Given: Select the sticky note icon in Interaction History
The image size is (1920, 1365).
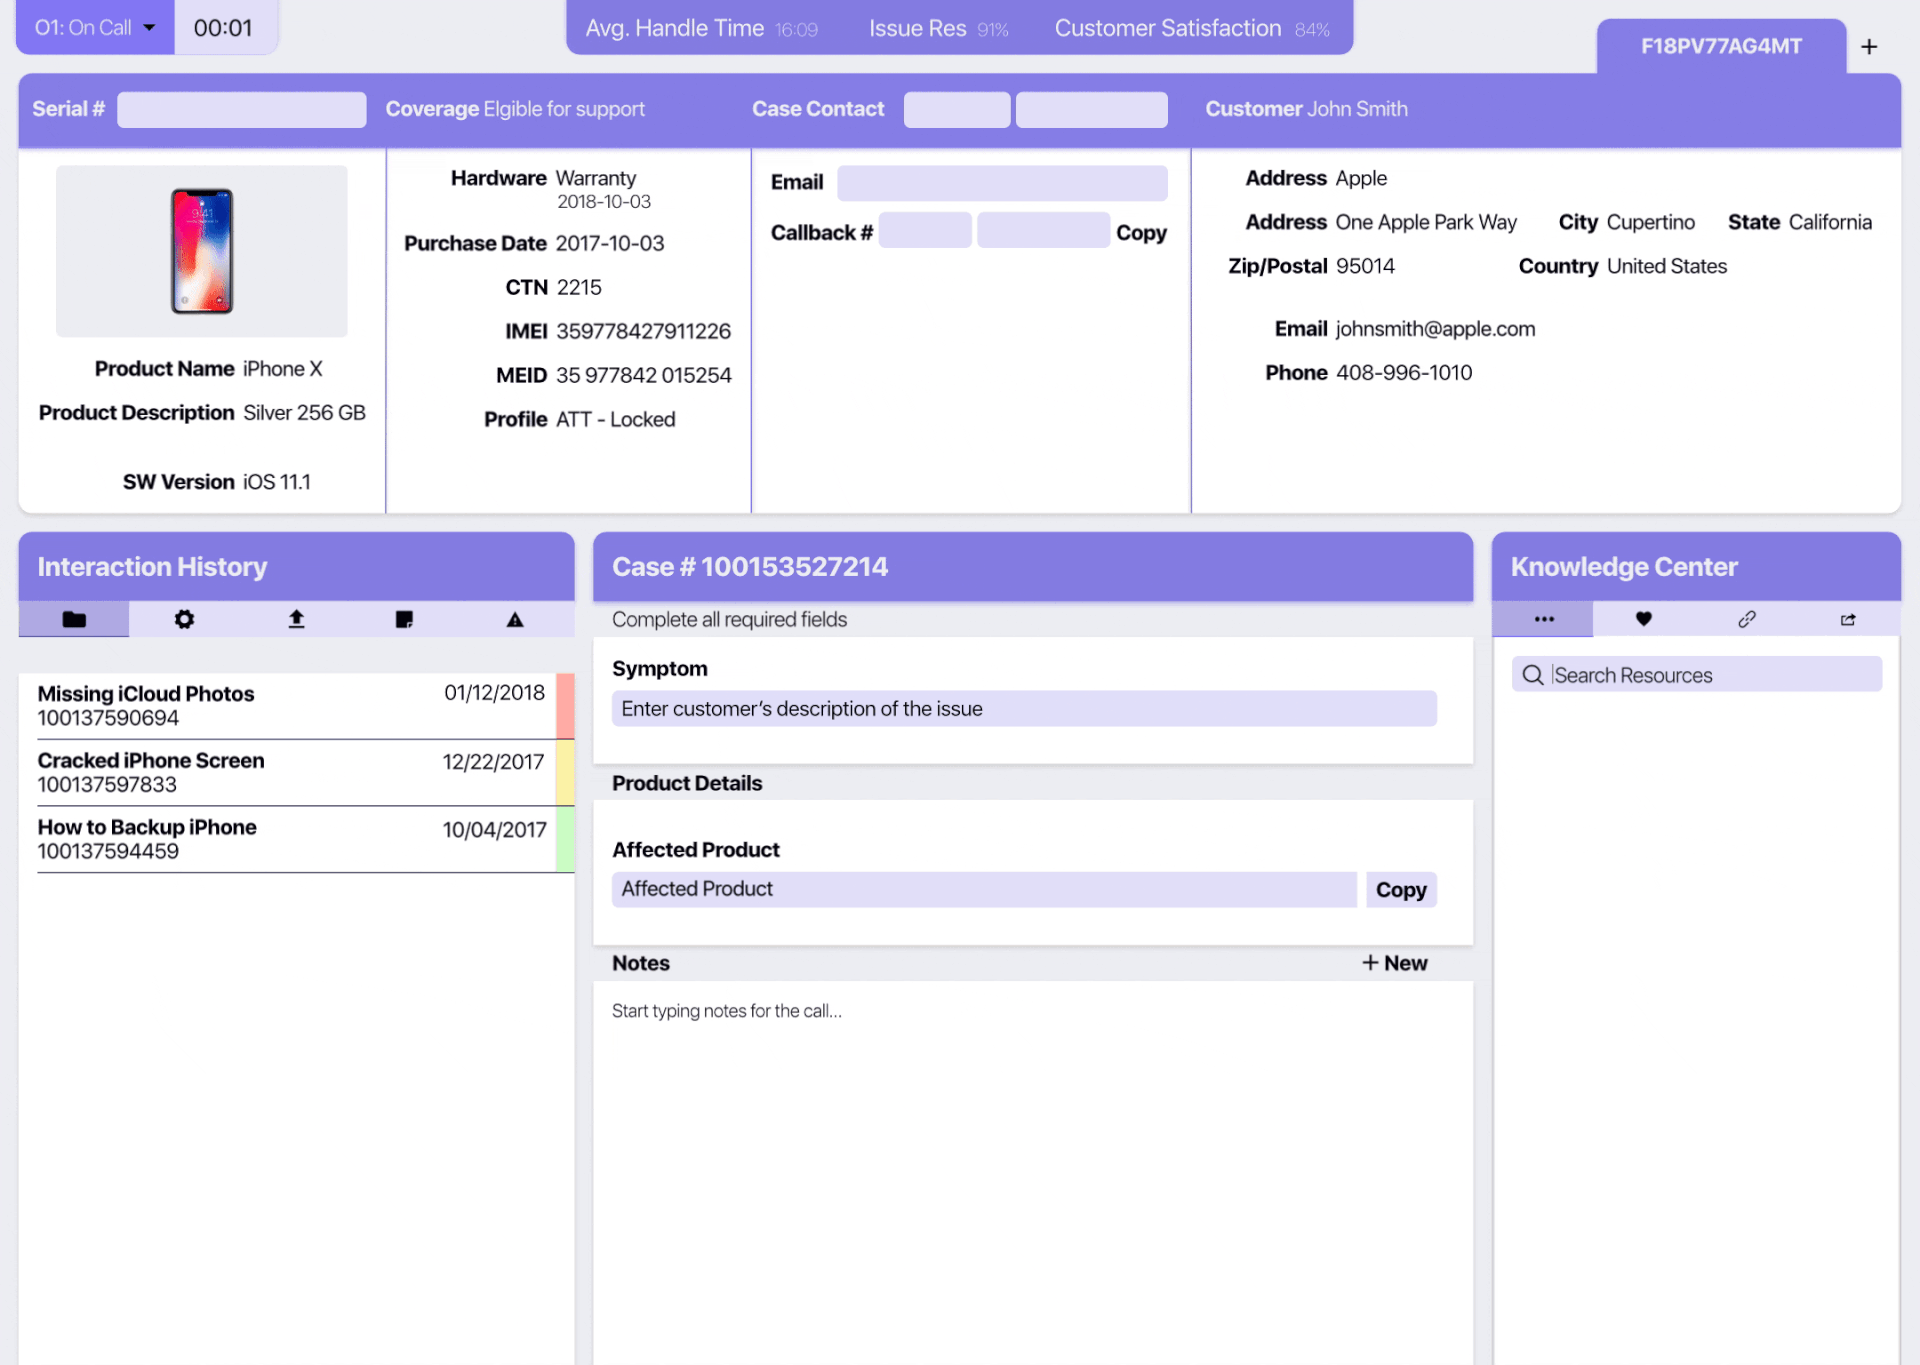Looking at the screenshot, I should [404, 619].
